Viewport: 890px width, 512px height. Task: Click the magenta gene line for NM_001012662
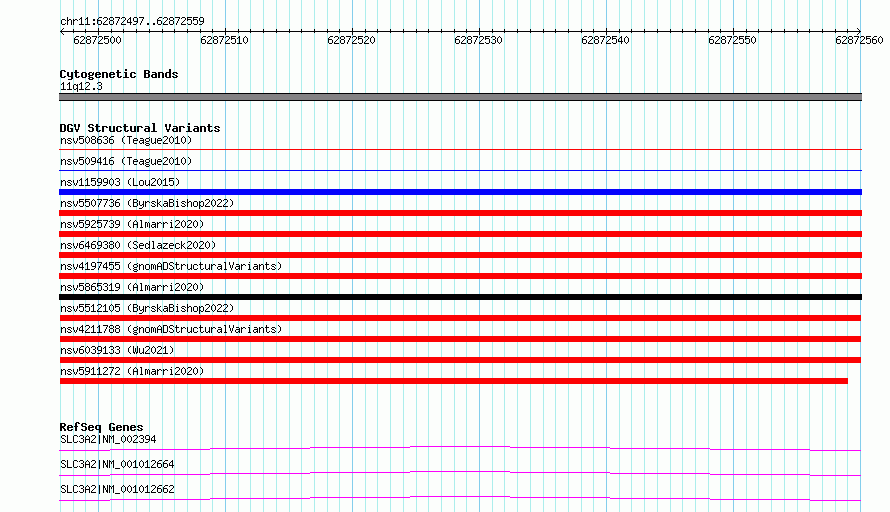point(460,498)
